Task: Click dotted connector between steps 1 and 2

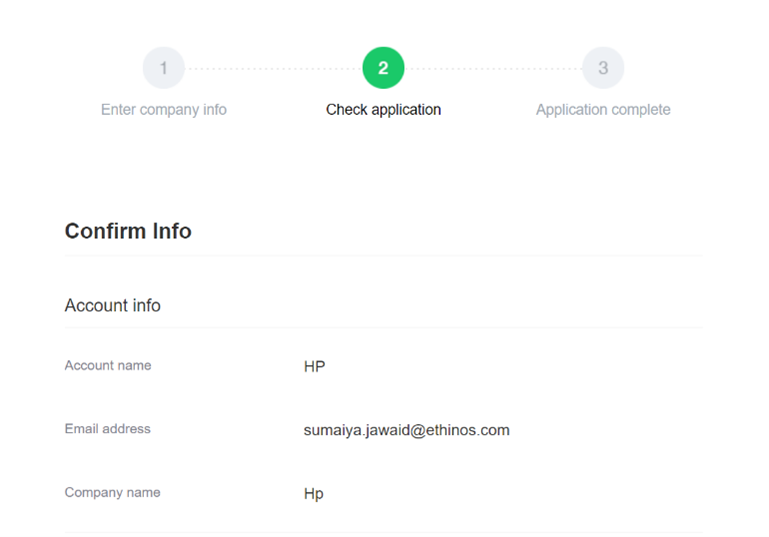Action: click(x=273, y=69)
